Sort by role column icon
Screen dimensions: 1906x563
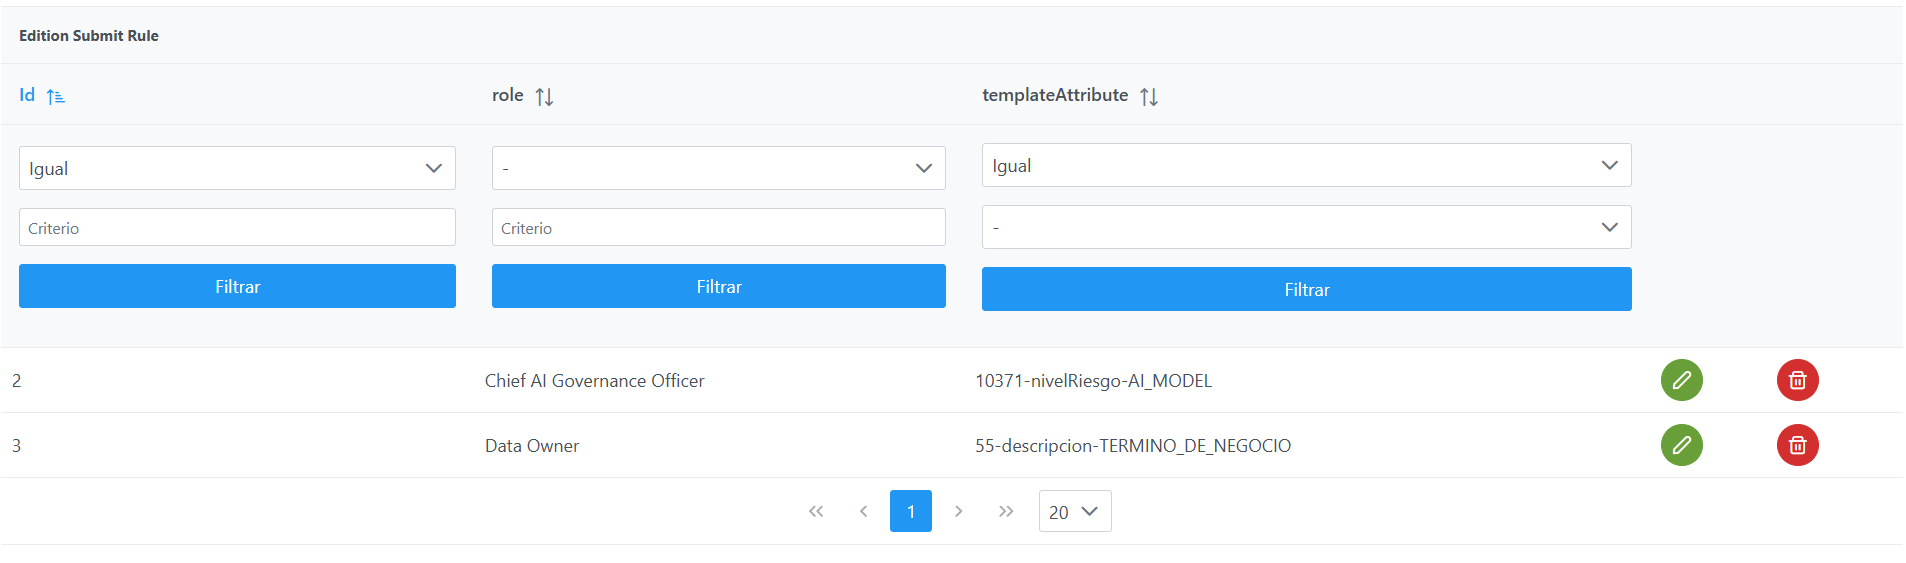tap(544, 96)
